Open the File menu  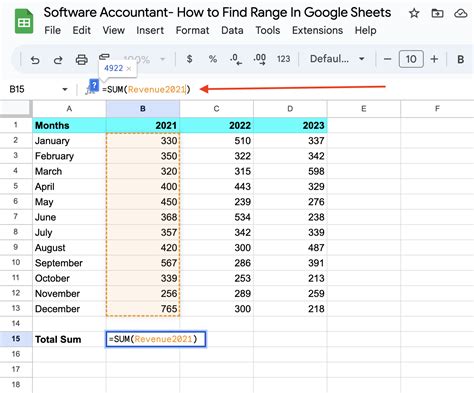(x=52, y=30)
